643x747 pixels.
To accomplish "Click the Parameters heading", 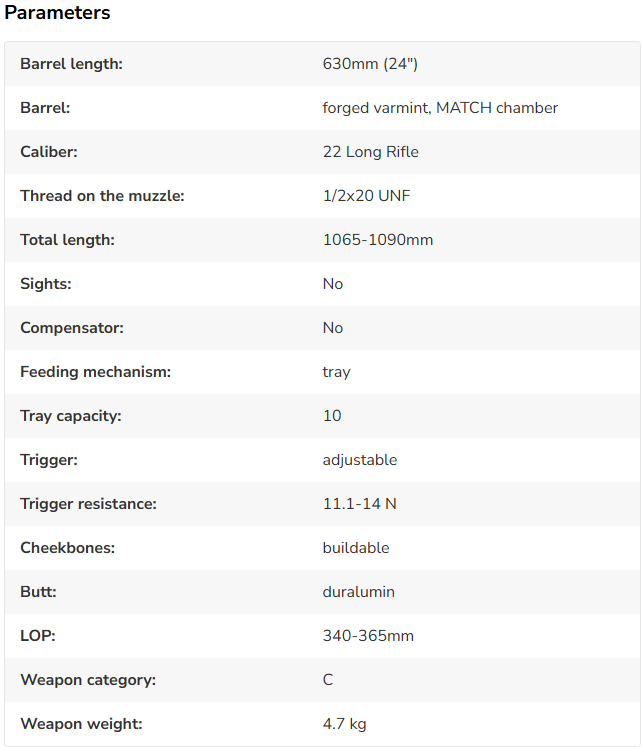I will coord(57,13).
